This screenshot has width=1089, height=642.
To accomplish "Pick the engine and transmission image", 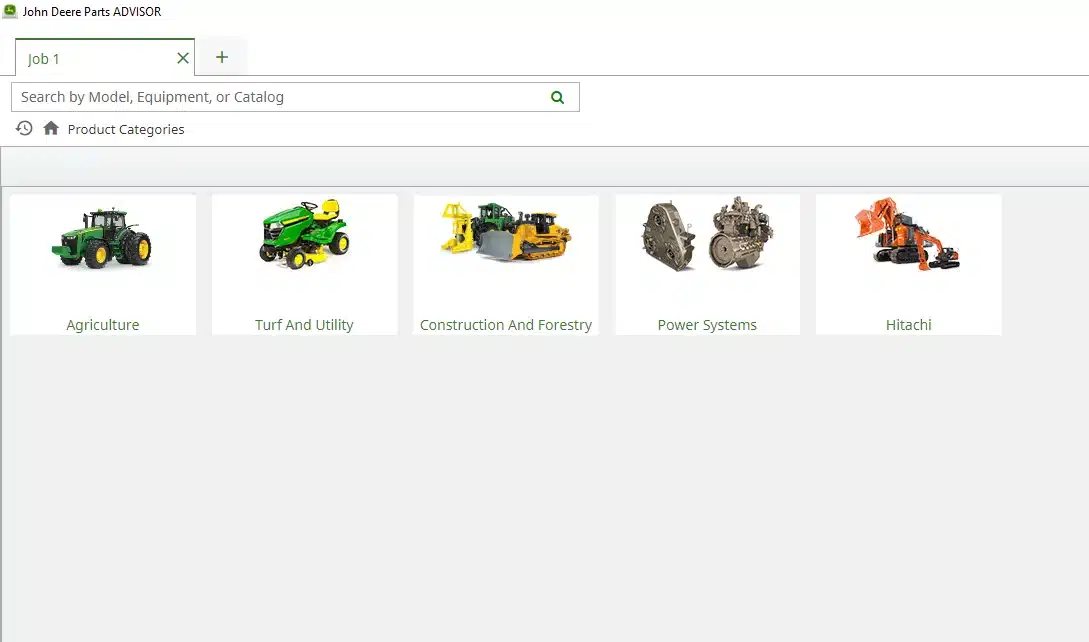I will (x=707, y=234).
